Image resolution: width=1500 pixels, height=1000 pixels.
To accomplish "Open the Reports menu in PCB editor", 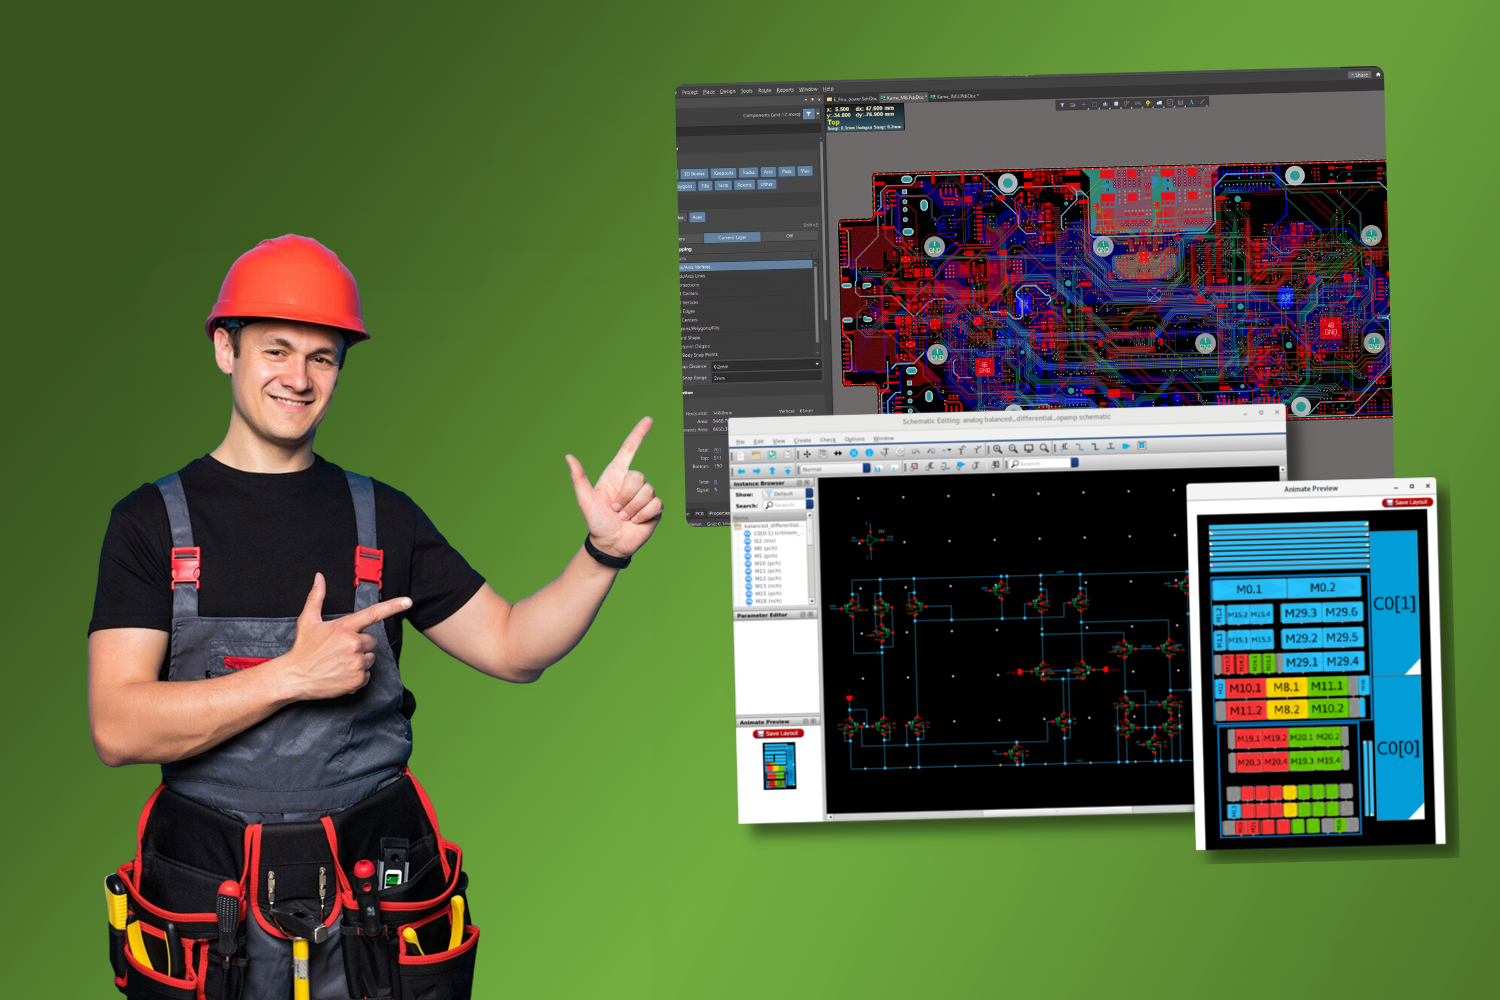I will (785, 90).
